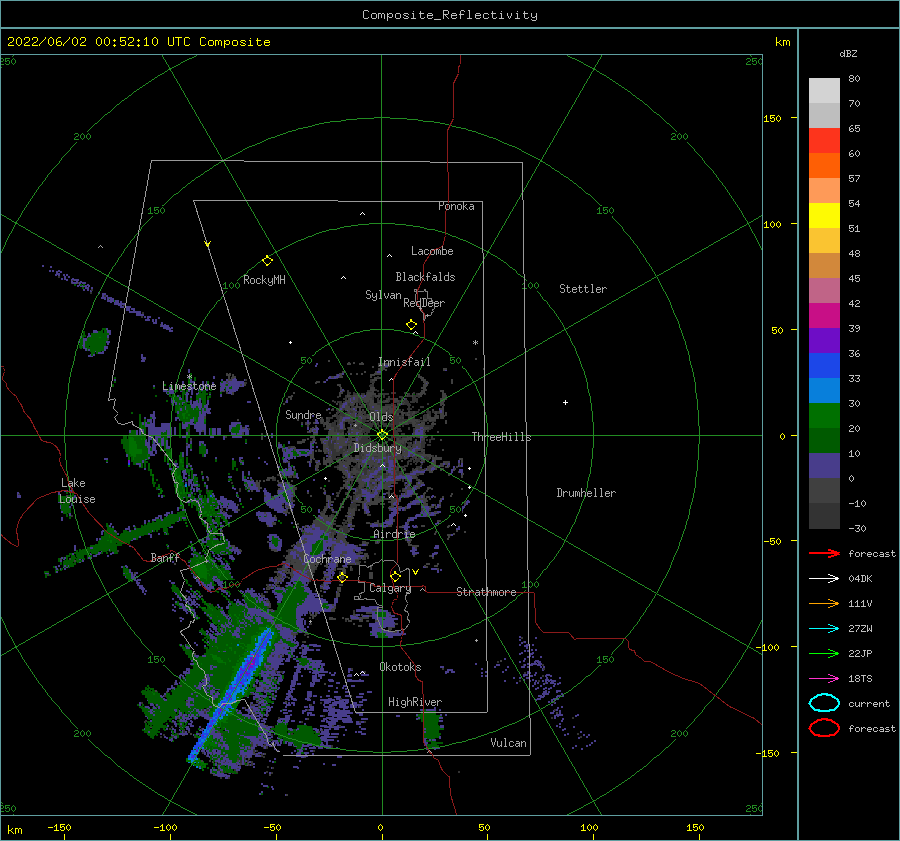Click the asterisk marker above Limestone
Viewport: 900px width, 841px height.
189,377
